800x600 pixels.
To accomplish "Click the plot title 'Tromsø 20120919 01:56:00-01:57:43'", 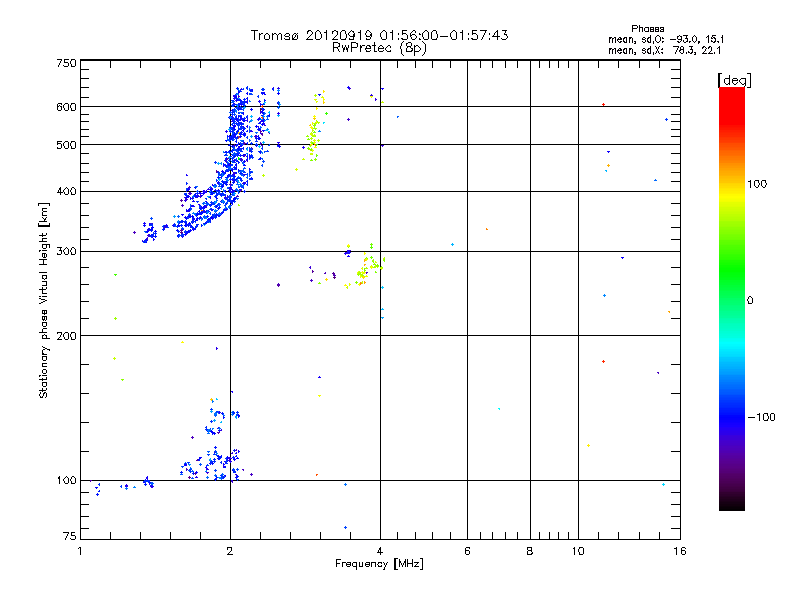I will pyautogui.click(x=379, y=35).
